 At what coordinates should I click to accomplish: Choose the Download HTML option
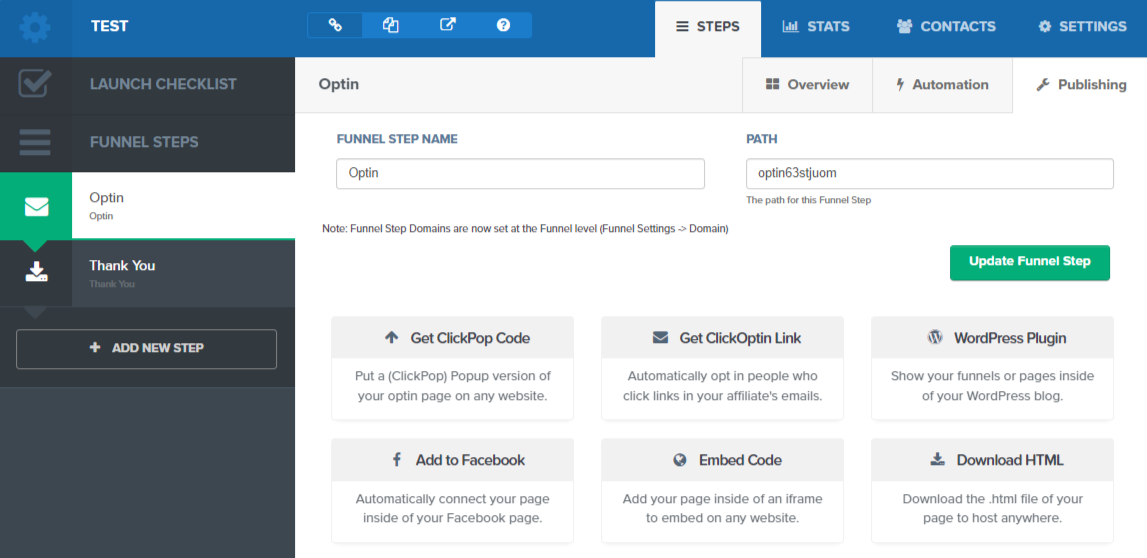[x=993, y=491]
